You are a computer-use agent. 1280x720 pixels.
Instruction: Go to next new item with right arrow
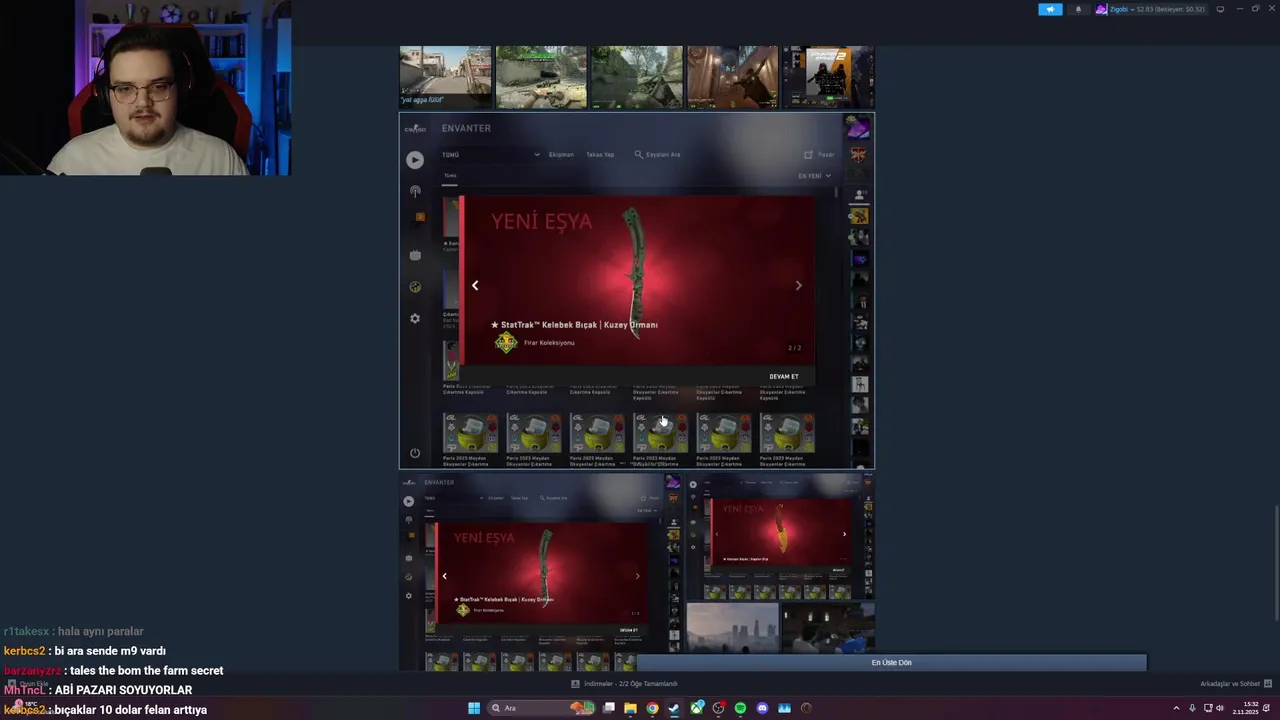[798, 286]
